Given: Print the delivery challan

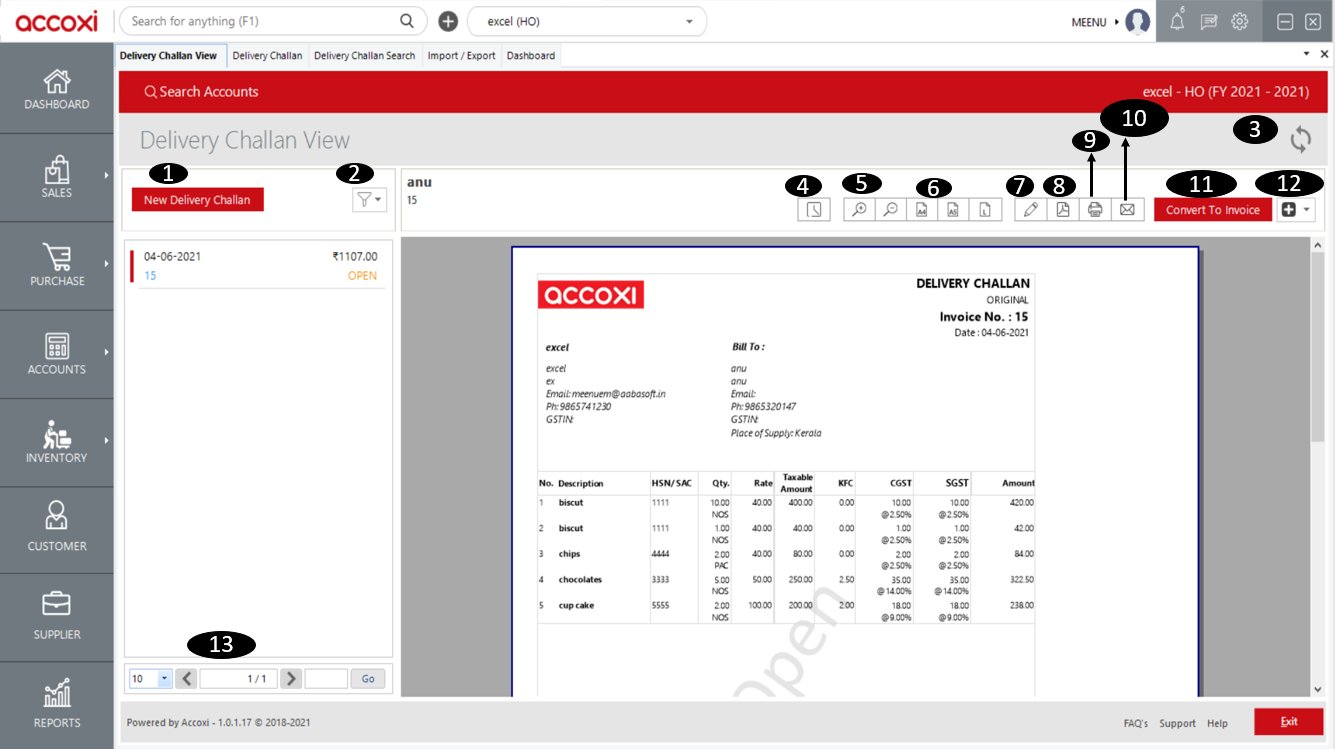Looking at the screenshot, I should (1095, 209).
